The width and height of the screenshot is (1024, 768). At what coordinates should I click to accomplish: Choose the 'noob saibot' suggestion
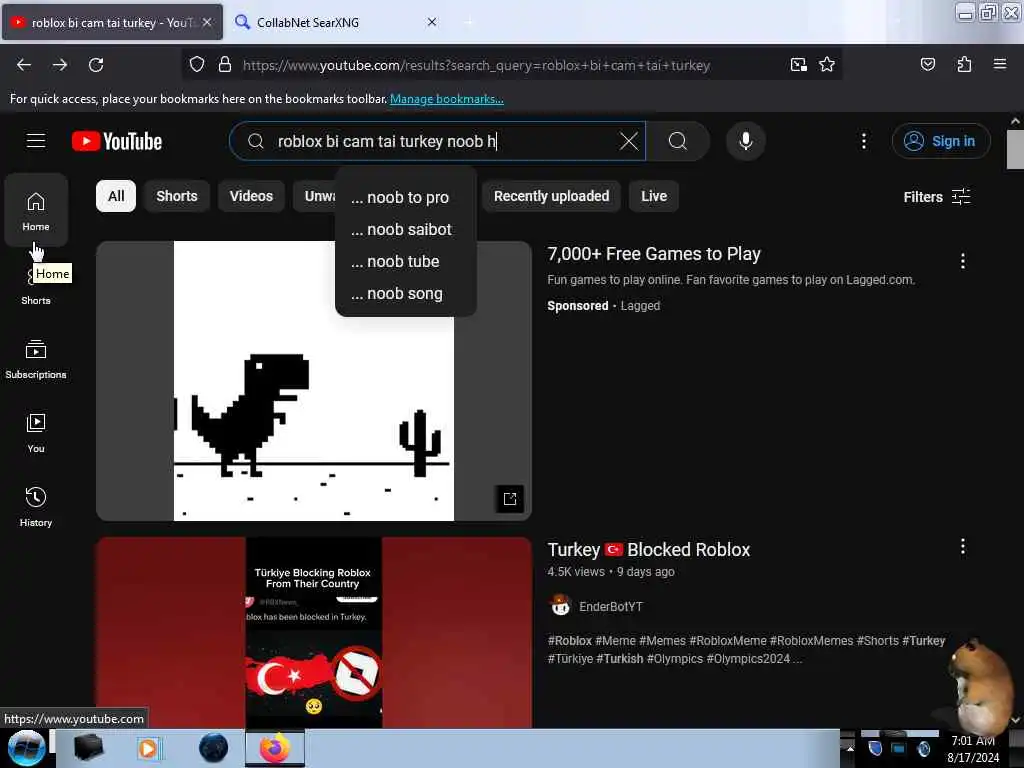(x=406, y=229)
